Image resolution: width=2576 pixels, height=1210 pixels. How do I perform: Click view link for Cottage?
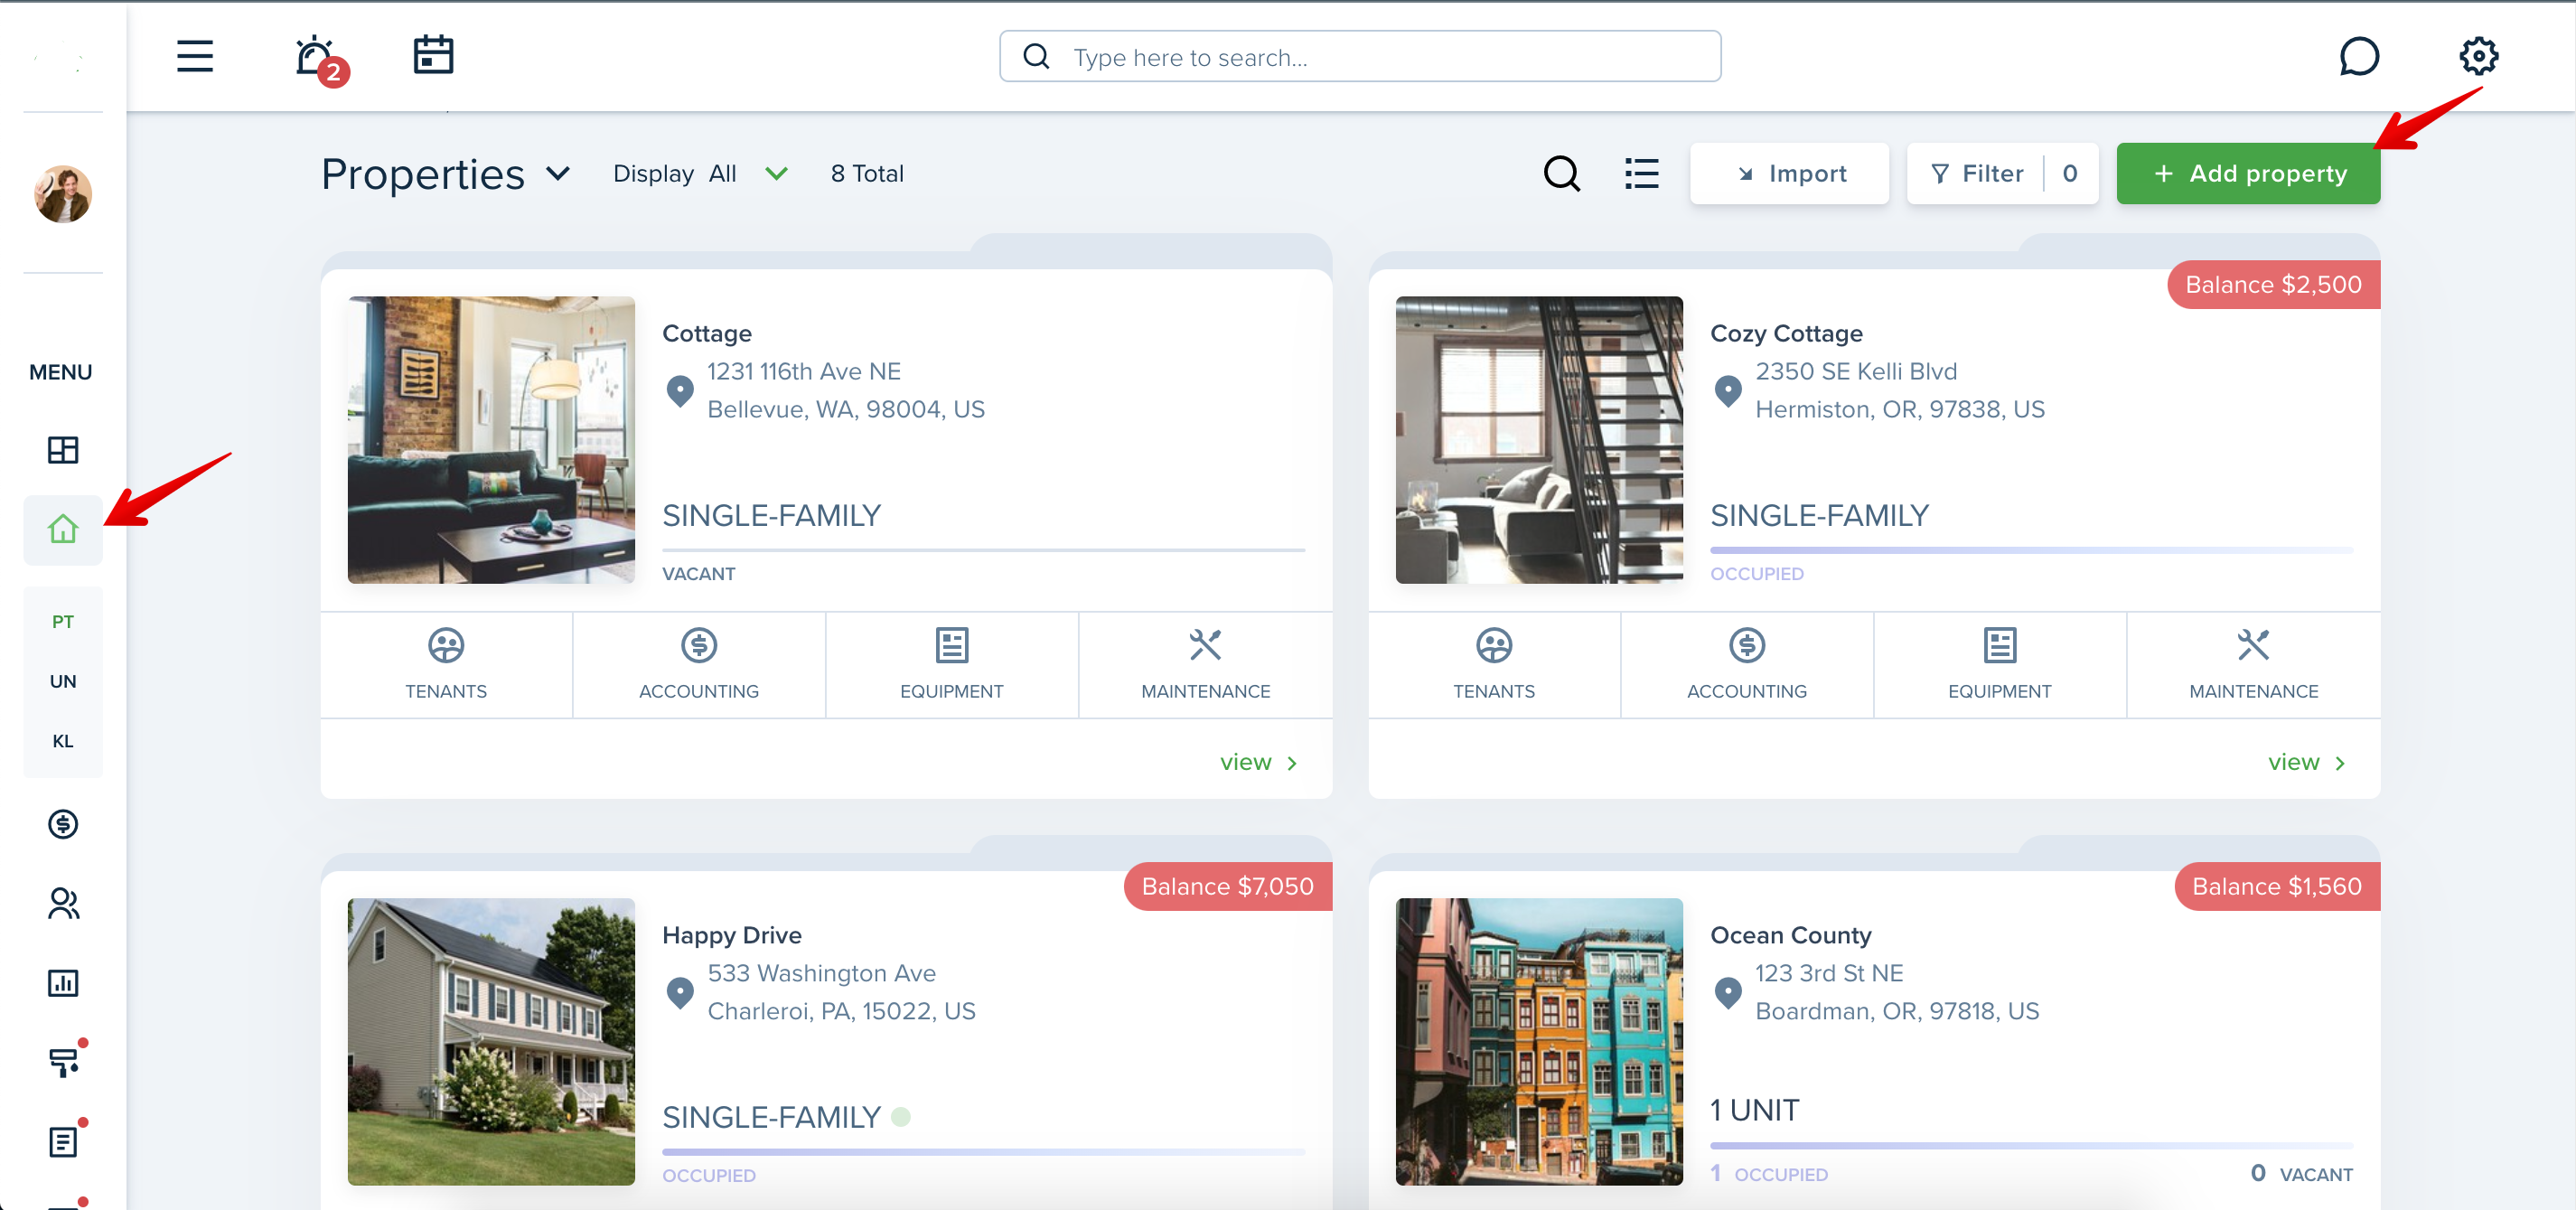tap(1258, 763)
